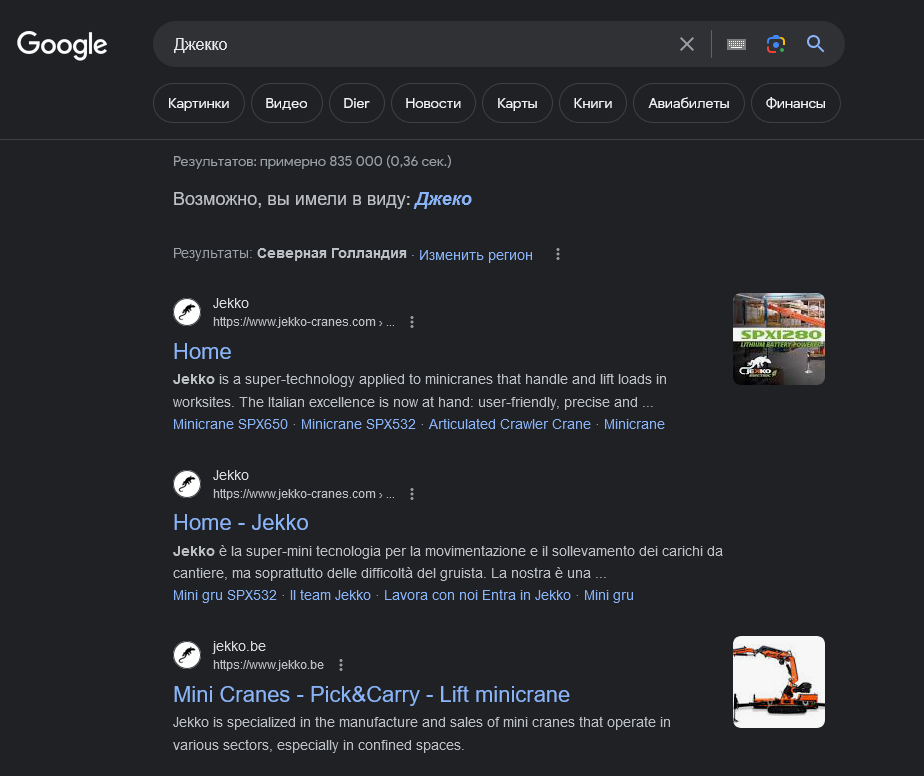Open the Il team Jekko sitelink

pos(330,595)
